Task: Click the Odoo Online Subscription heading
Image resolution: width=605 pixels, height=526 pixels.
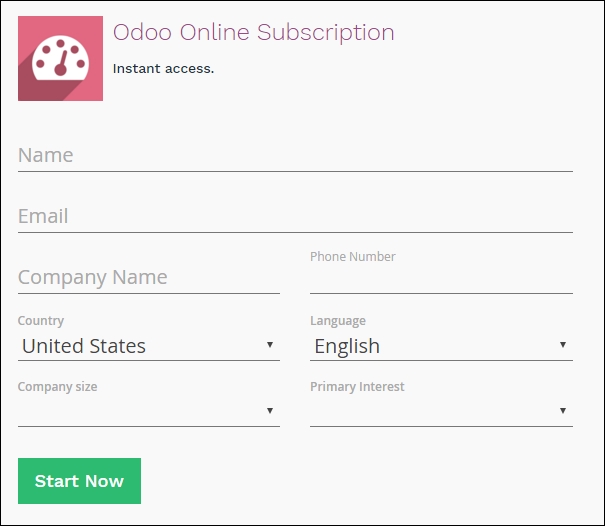Action: tap(253, 32)
